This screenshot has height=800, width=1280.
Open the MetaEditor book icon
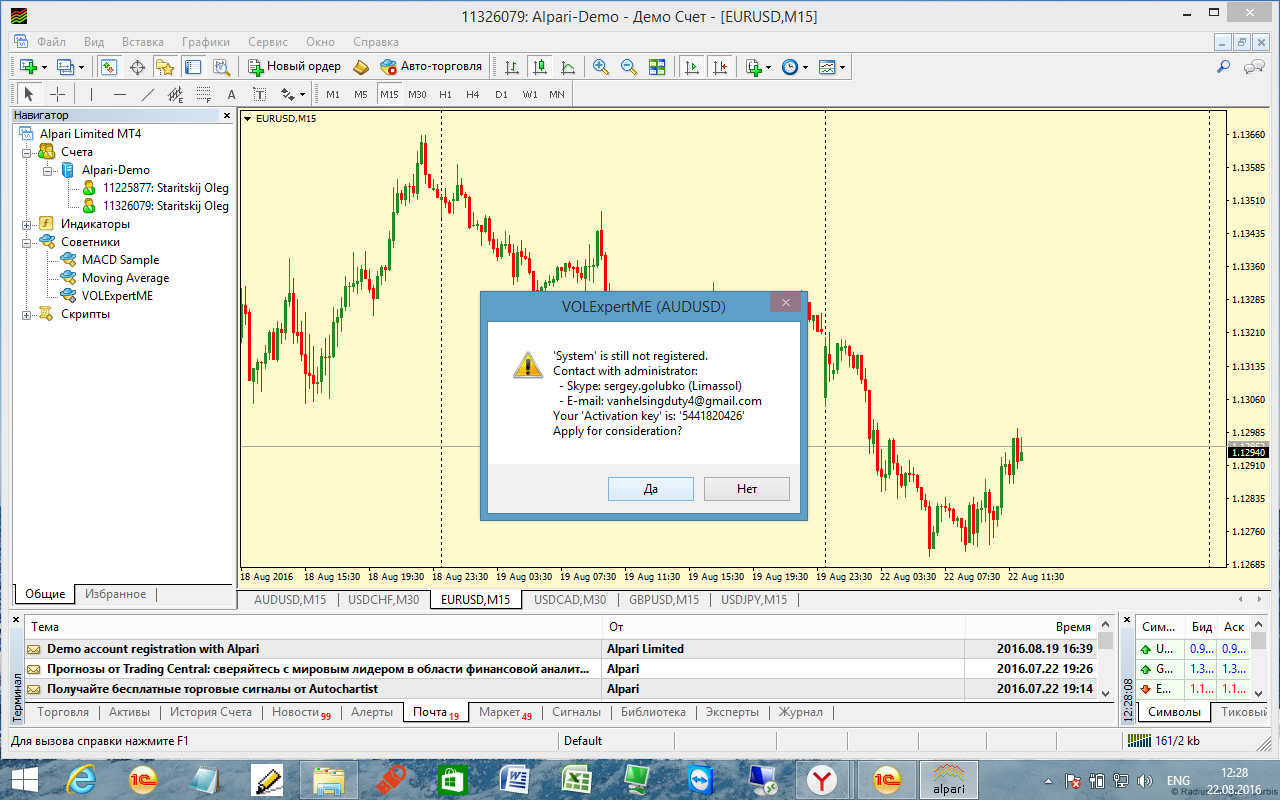360,67
